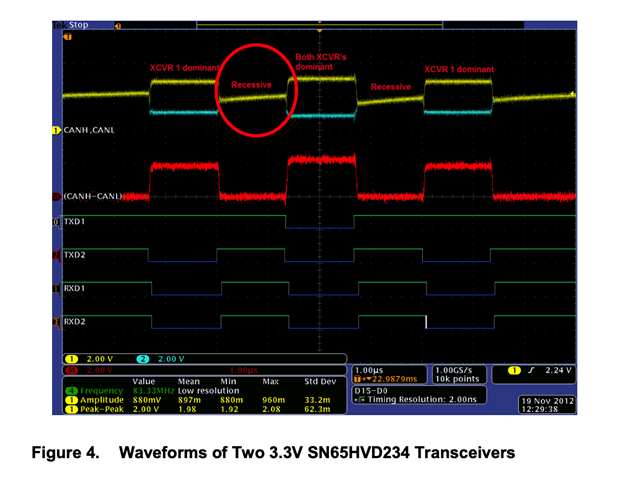Click the 22.9879ms delay readout
Screen dimensions: 619x480
pos(394,379)
